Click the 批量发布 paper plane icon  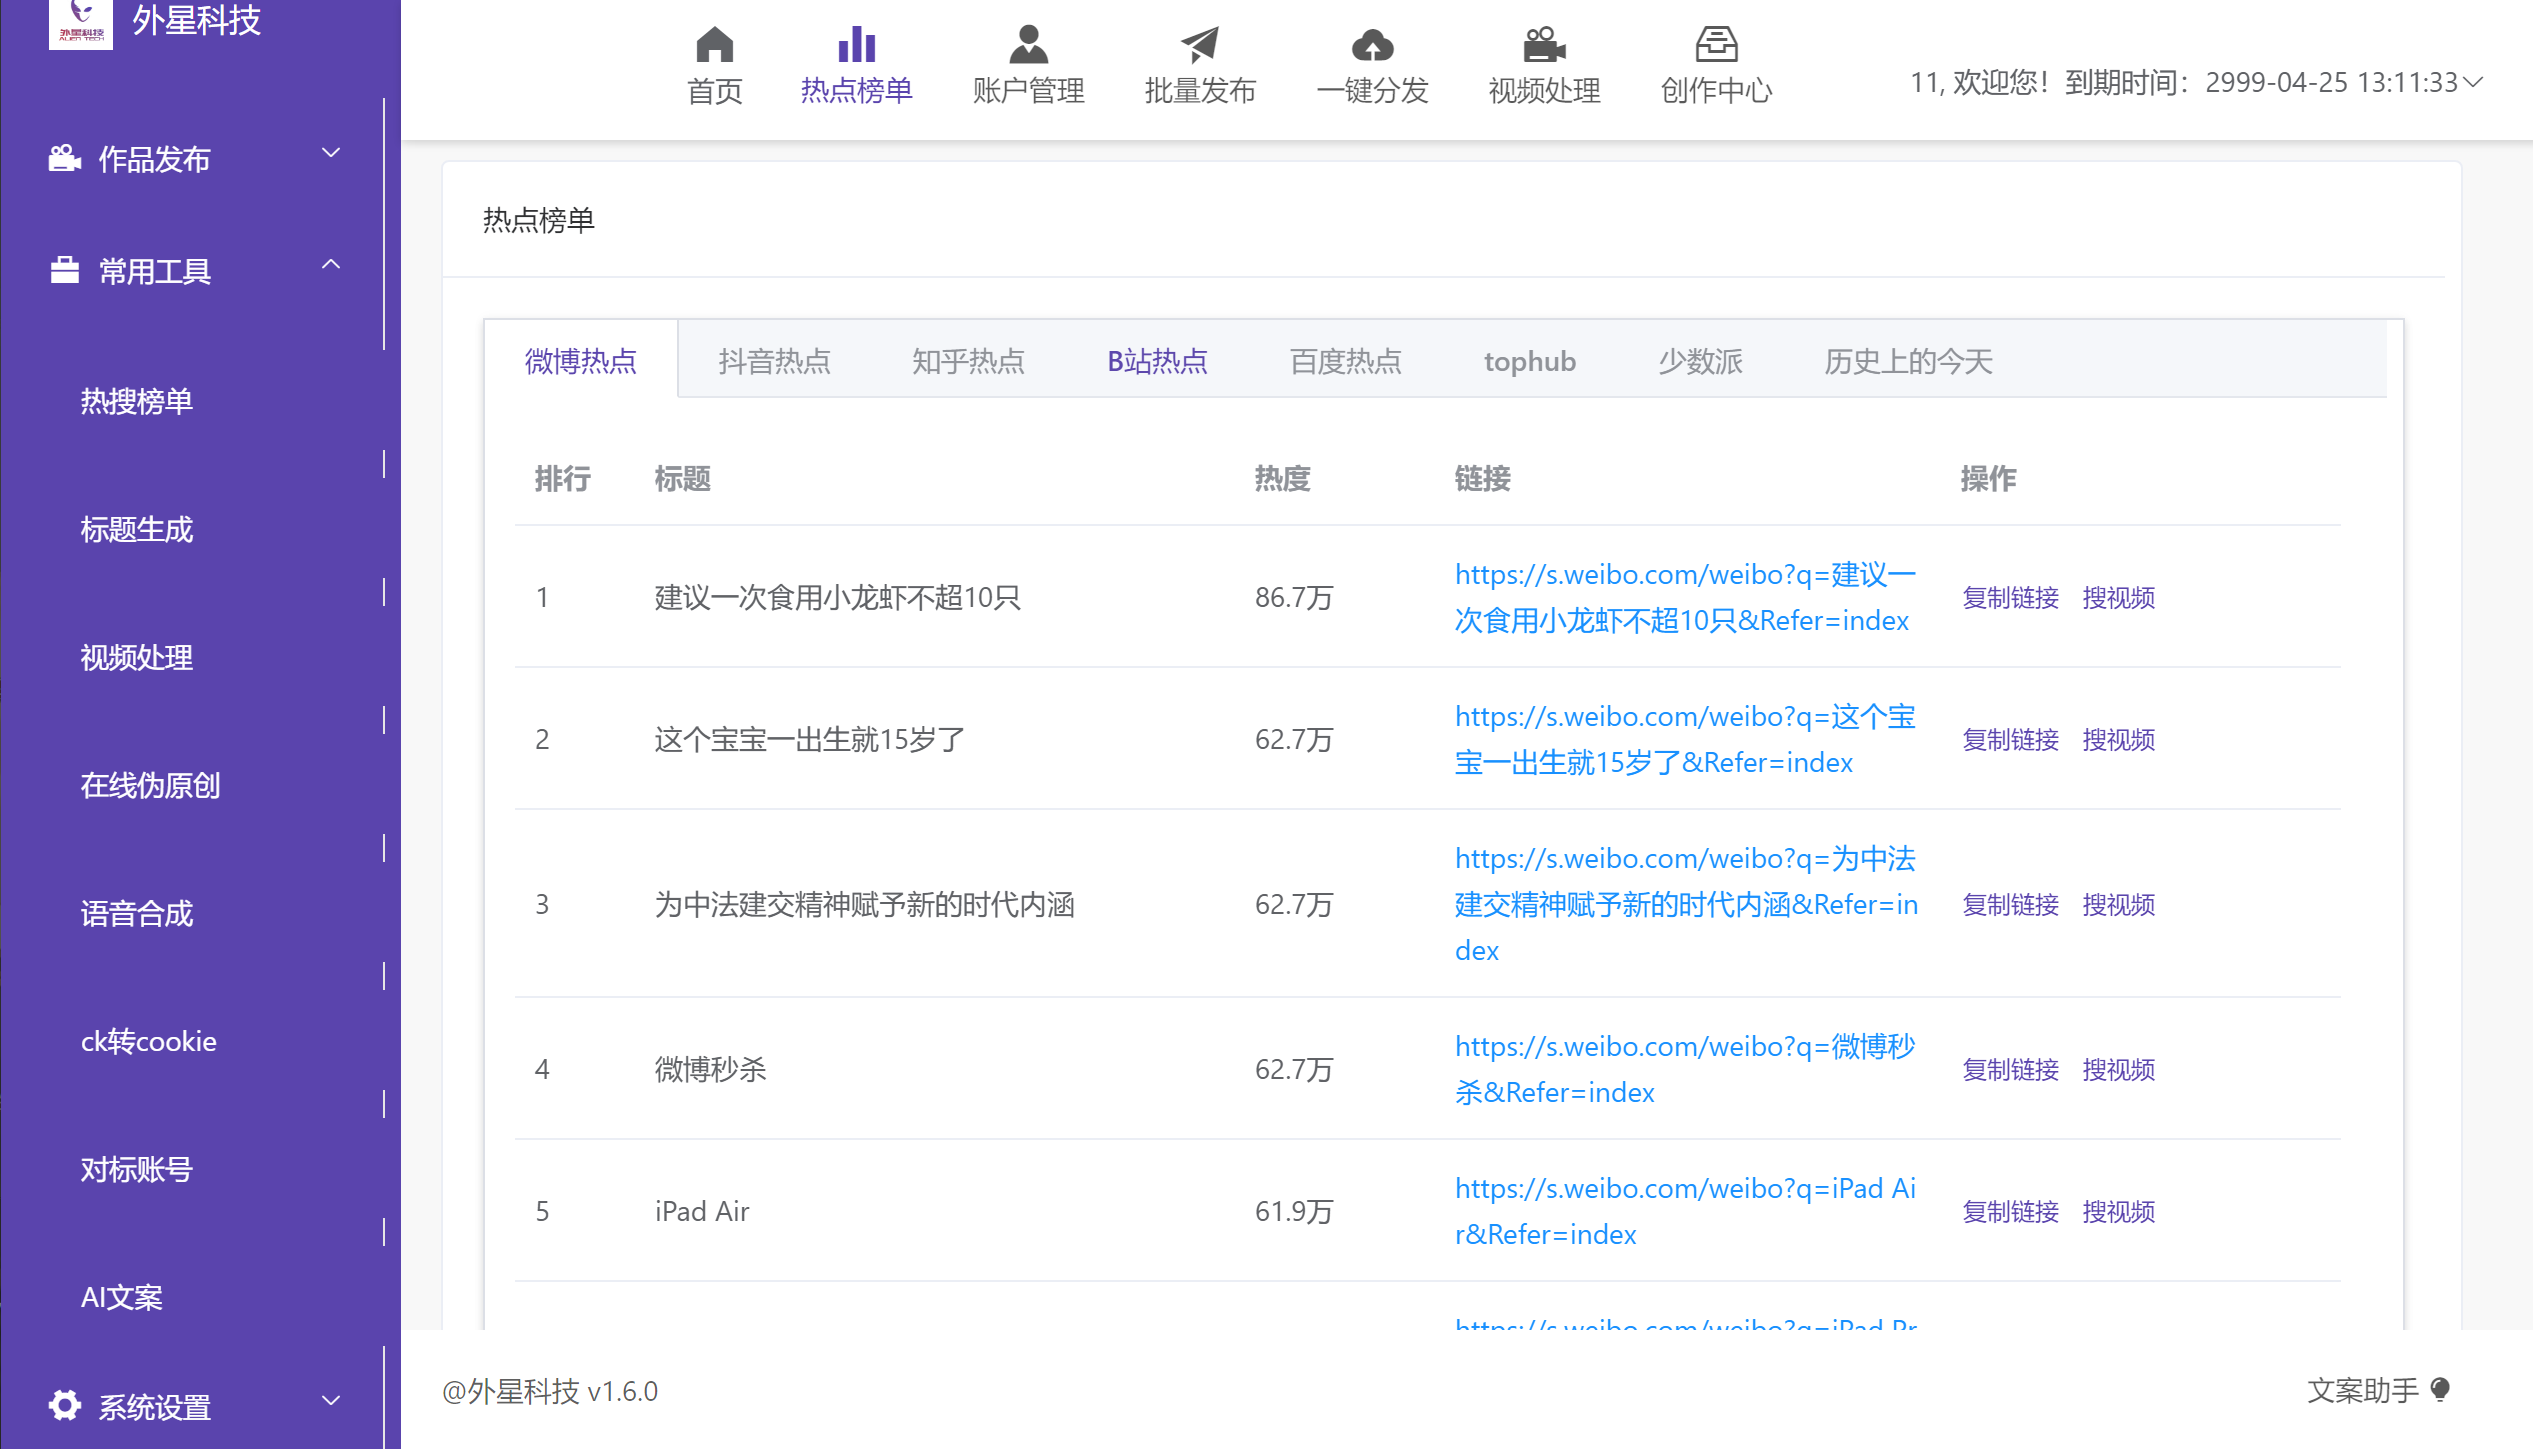pyautogui.click(x=1199, y=45)
